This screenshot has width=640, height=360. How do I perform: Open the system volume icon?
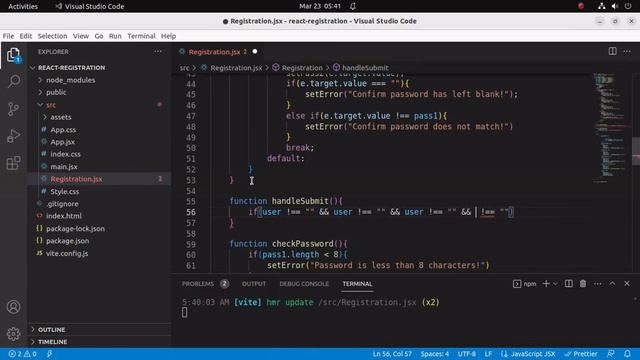[x=615, y=6]
